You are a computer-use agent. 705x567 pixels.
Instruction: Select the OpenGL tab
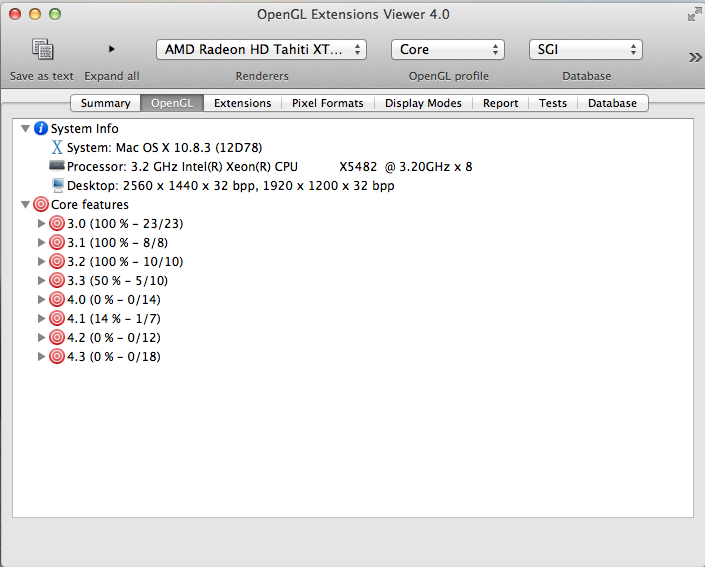(x=172, y=103)
